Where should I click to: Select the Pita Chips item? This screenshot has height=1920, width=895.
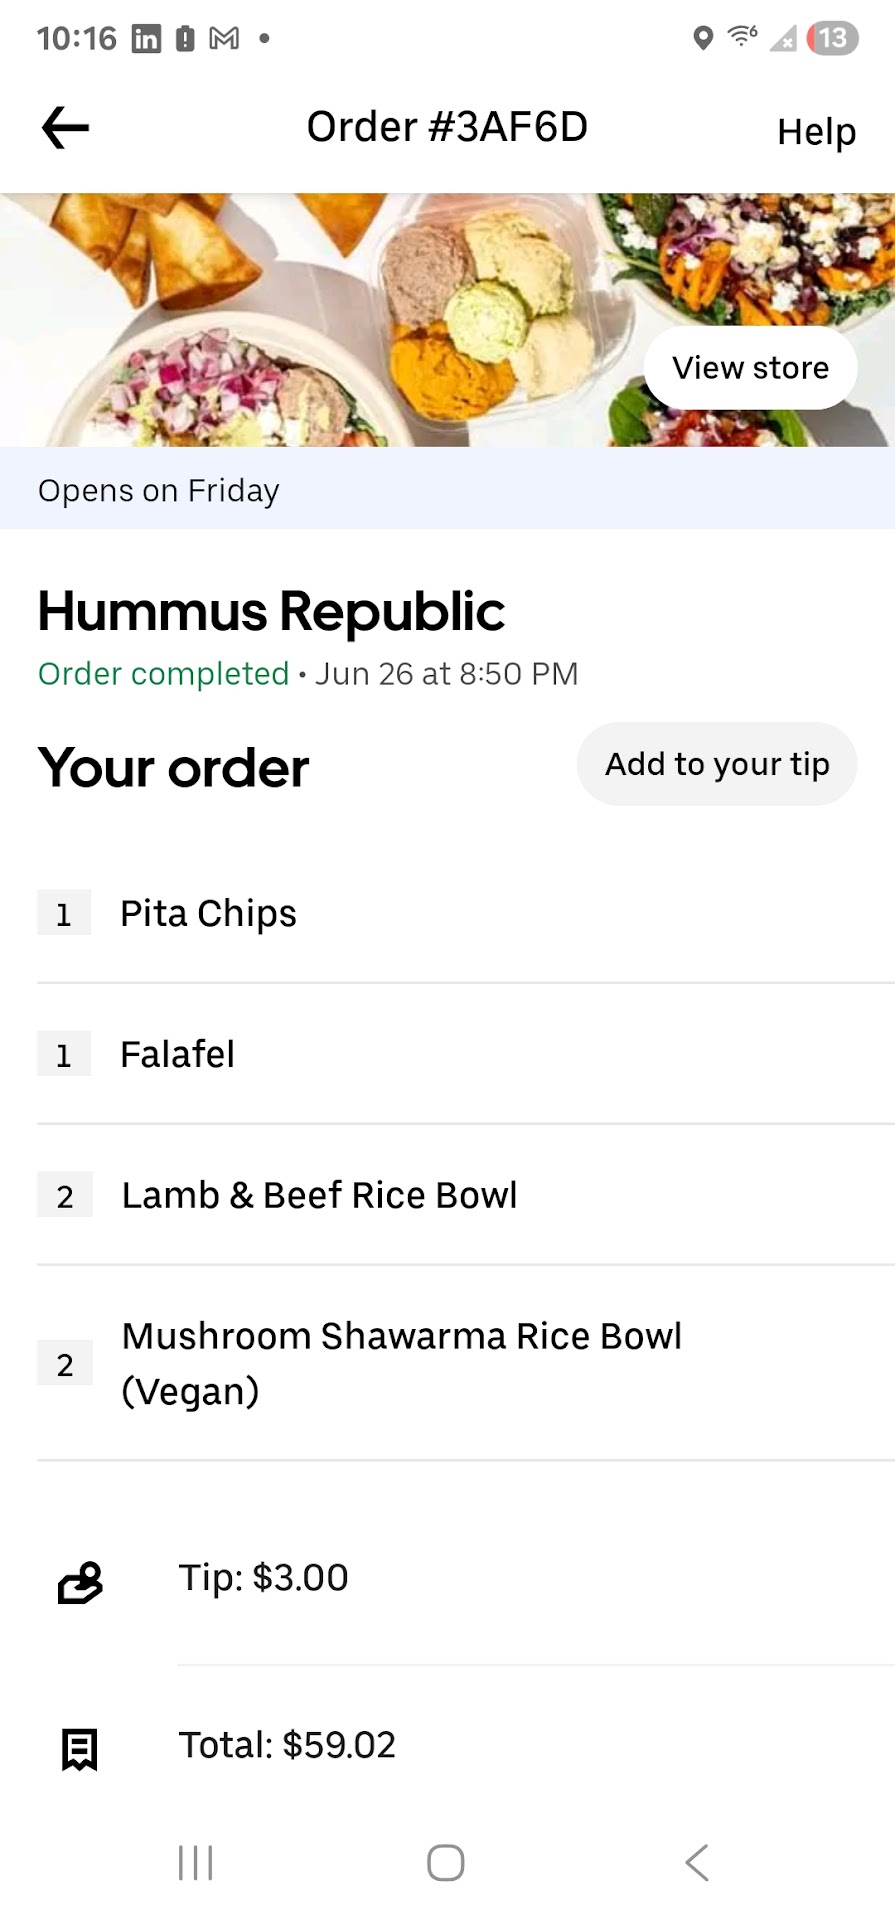(208, 913)
